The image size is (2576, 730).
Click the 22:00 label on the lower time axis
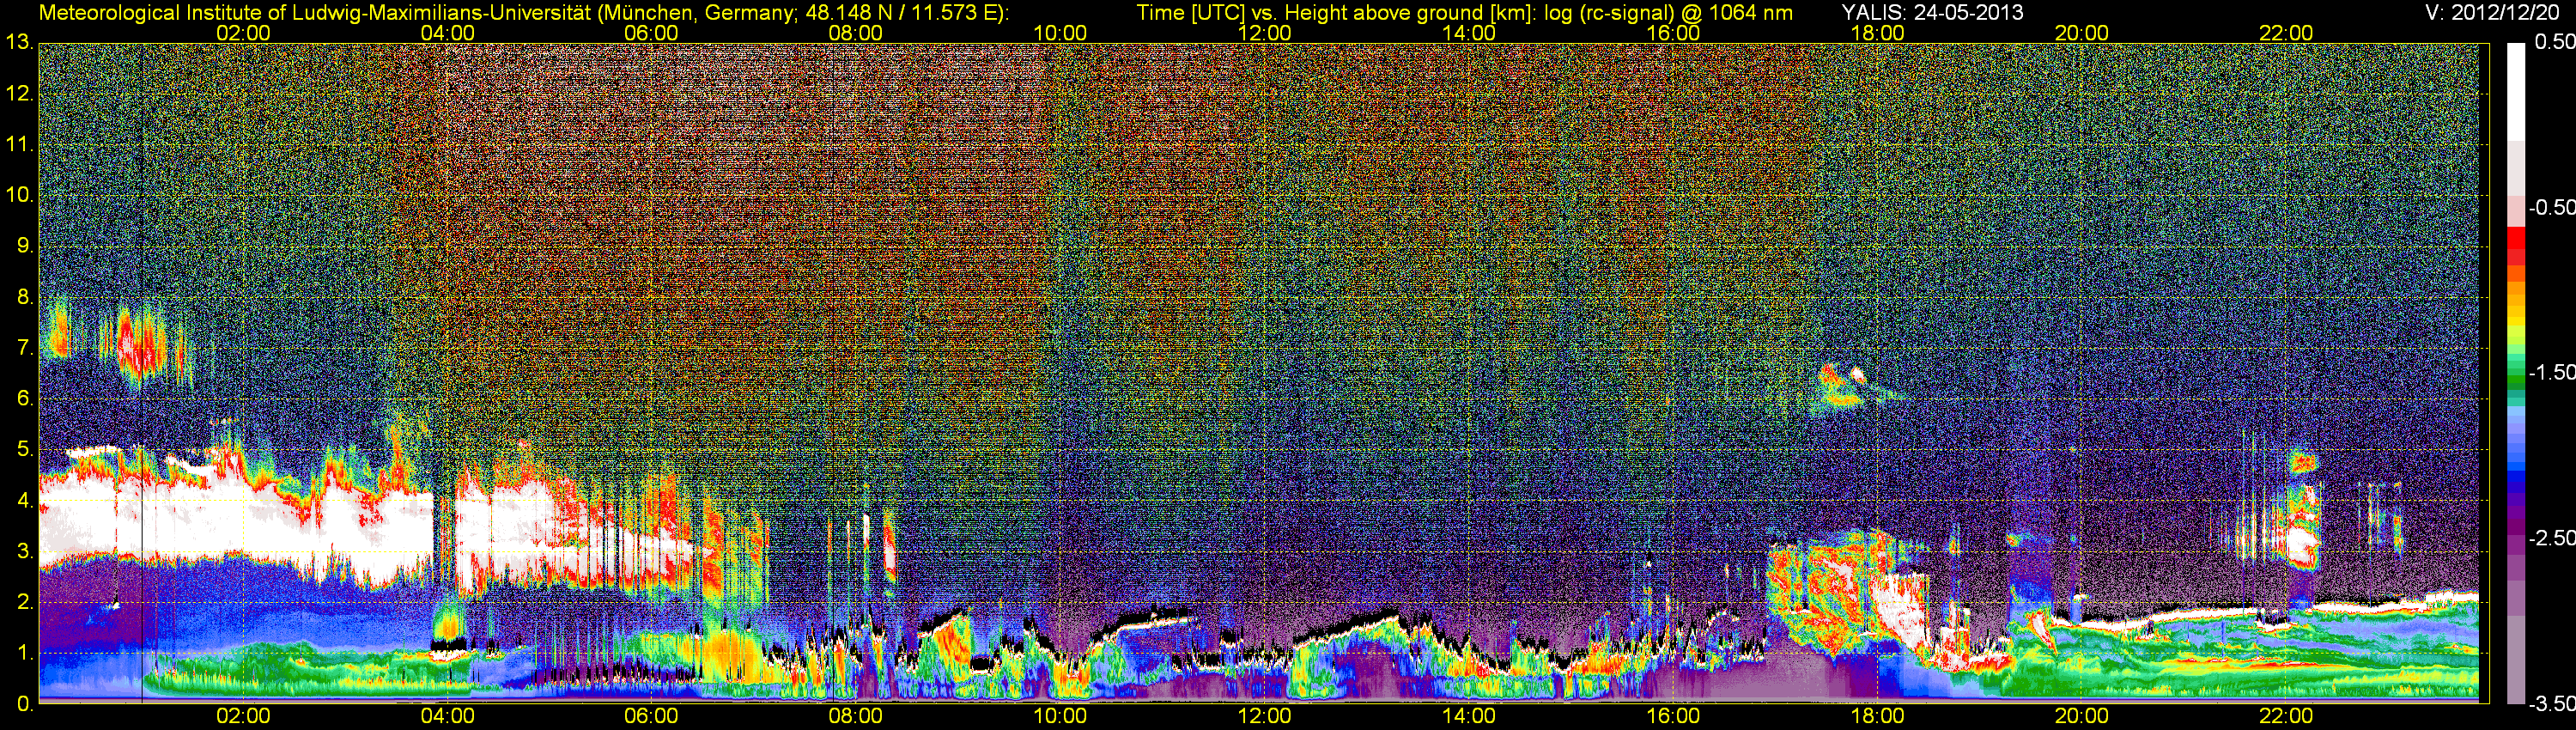[x=2286, y=716]
